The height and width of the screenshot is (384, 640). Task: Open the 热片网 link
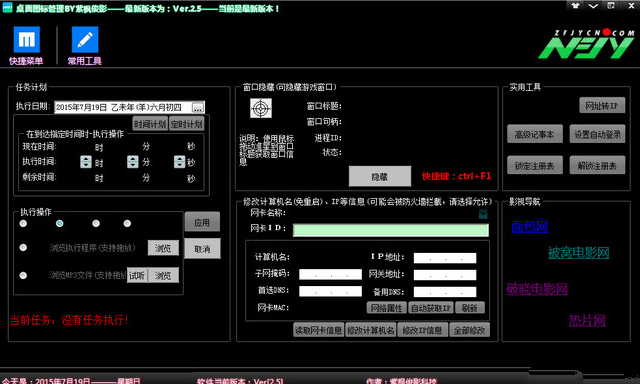587,320
